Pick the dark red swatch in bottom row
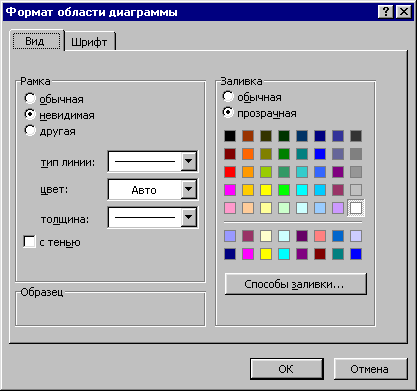The width and height of the screenshot is (417, 391). pyautogui.click(x=320, y=254)
